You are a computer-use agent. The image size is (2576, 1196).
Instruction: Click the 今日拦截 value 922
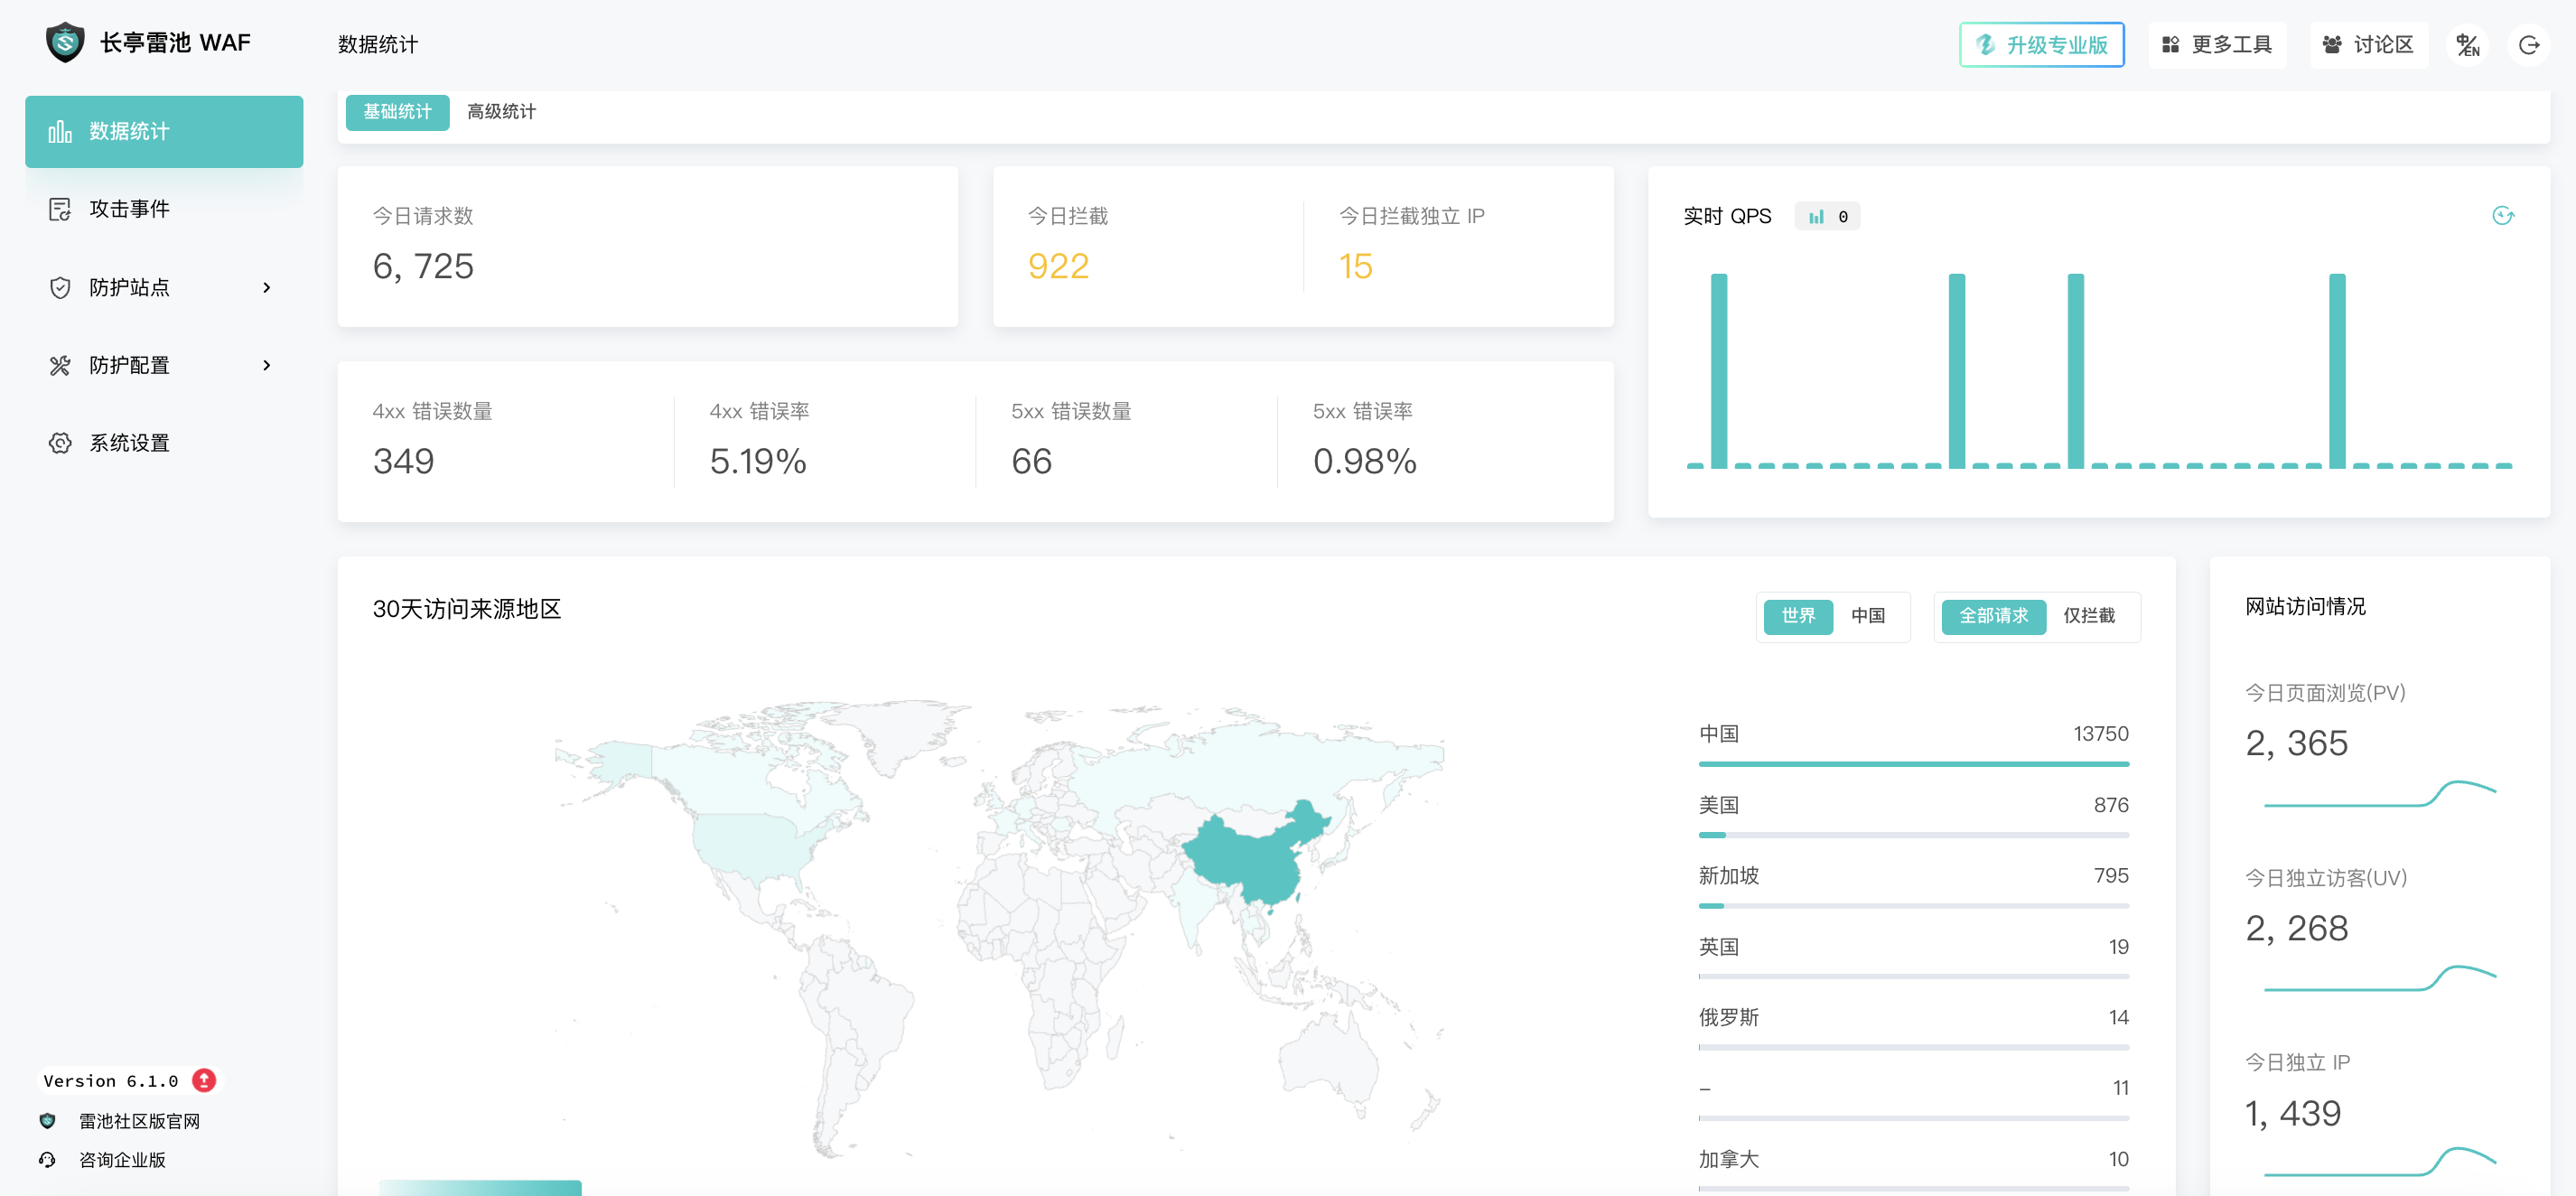(x=1058, y=266)
